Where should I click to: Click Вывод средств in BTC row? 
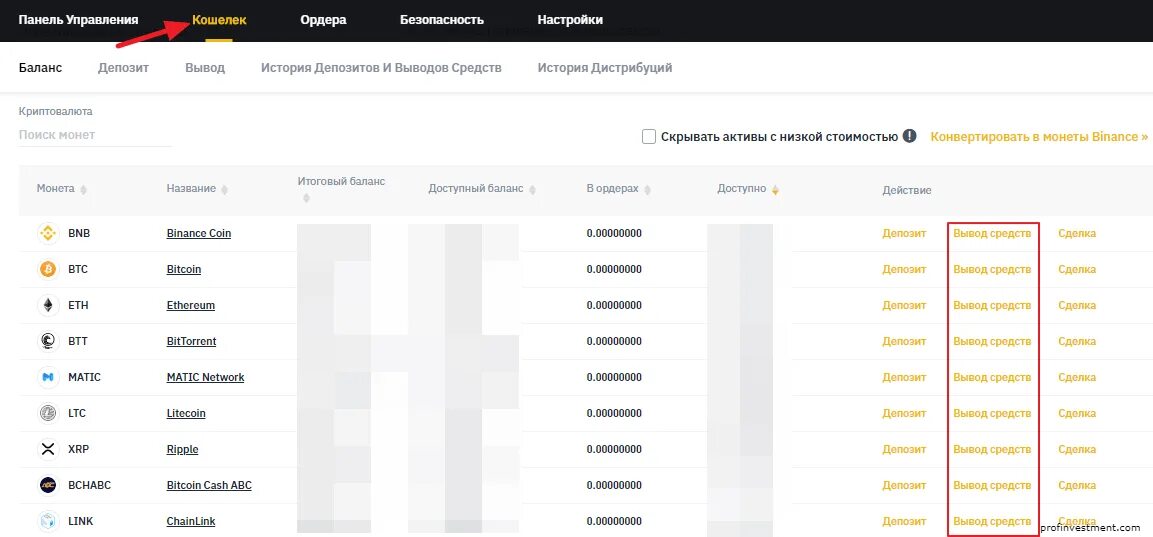click(992, 269)
